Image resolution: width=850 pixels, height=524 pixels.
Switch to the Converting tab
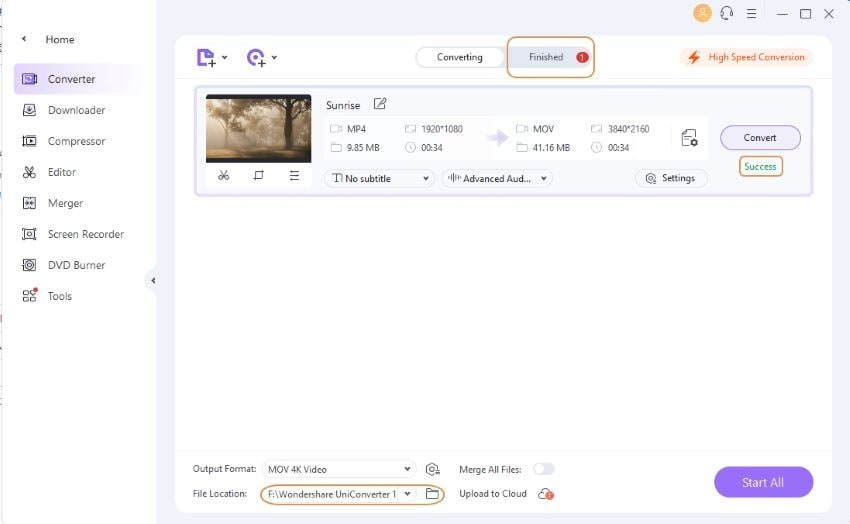click(x=460, y=57)
